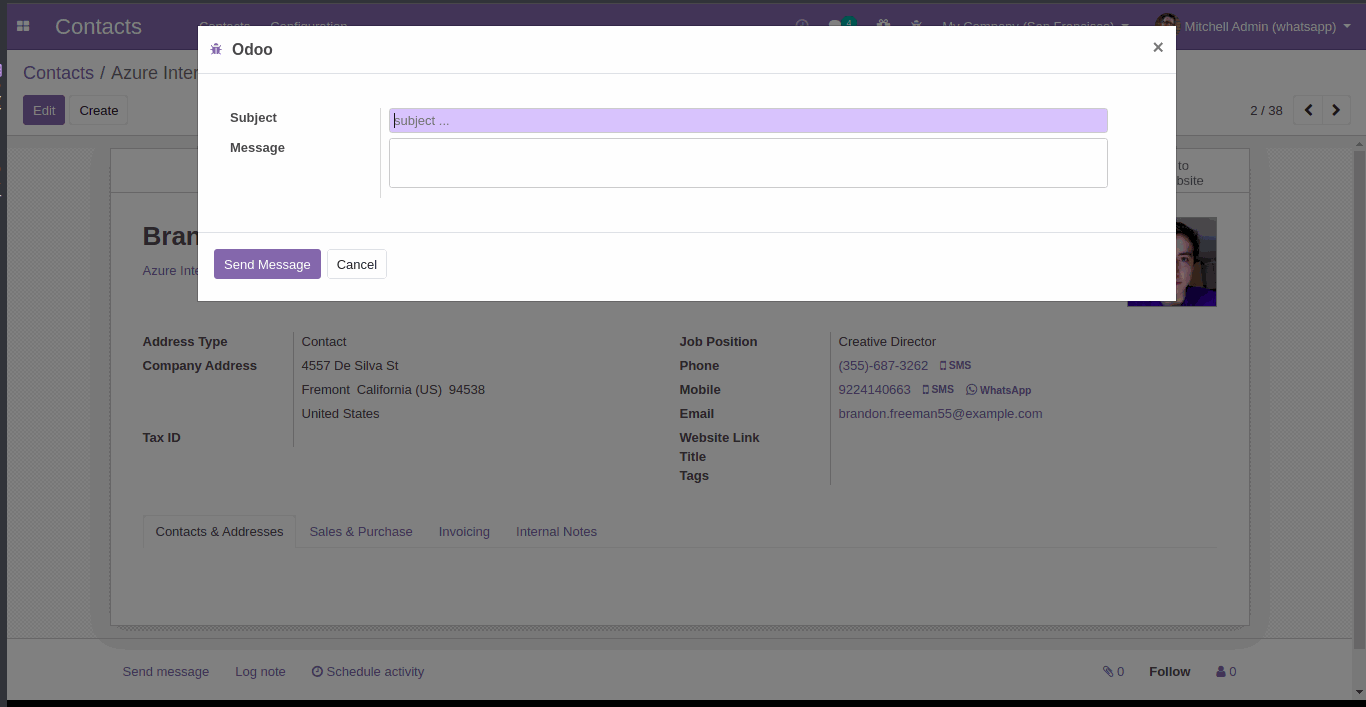Click the Mitchell Admin avatar image
Screen dimensions: 1366x707
point(1166,25)
